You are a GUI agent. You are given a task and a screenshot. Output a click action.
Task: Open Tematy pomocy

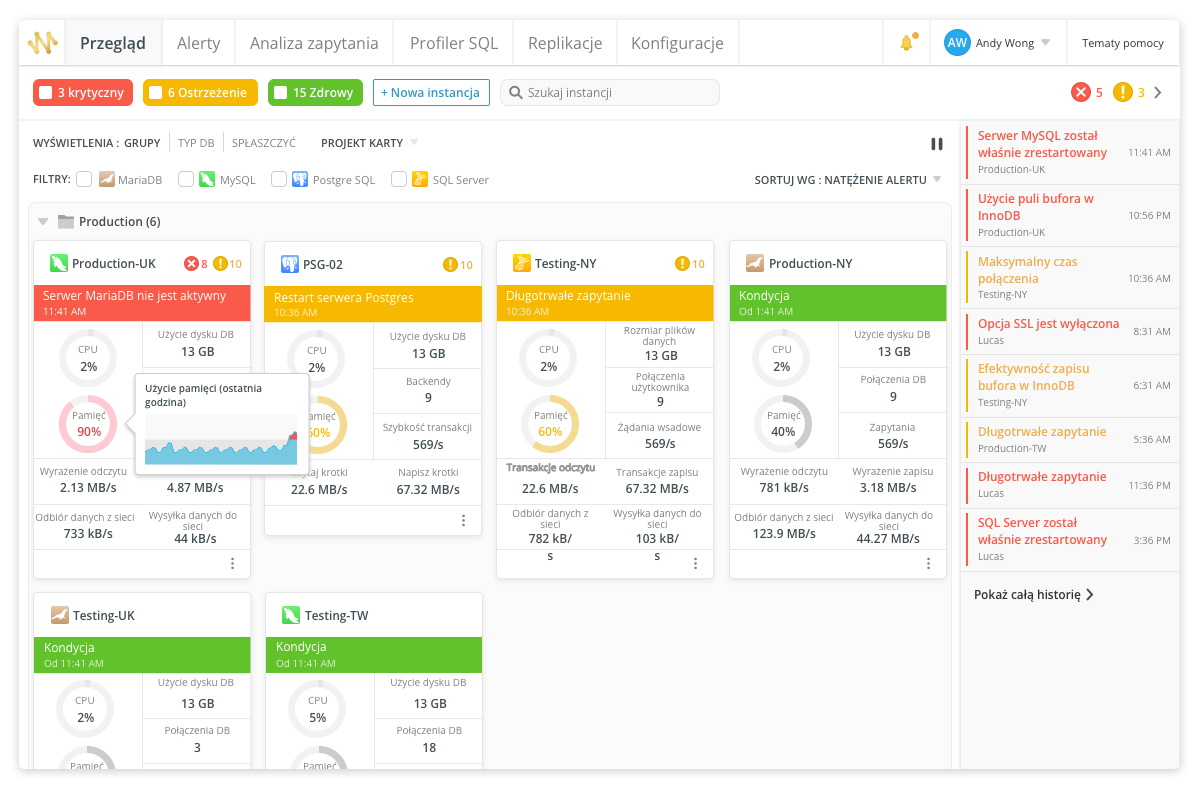pos(1123,43)
